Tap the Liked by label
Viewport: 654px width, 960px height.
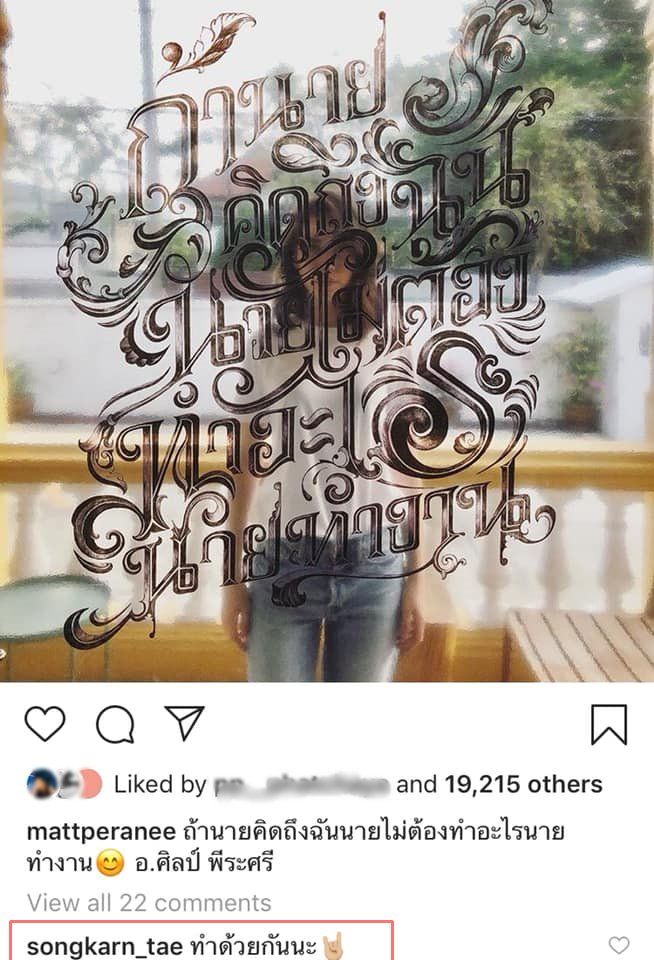click(x=160, y=784)
